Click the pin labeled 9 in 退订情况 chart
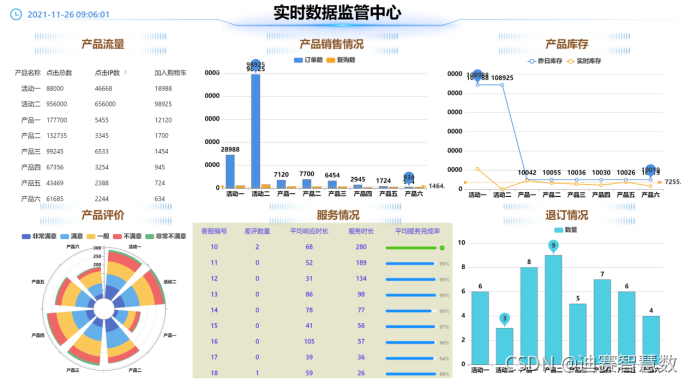Viewport: 693px width, 382px height. click(553, 246)
